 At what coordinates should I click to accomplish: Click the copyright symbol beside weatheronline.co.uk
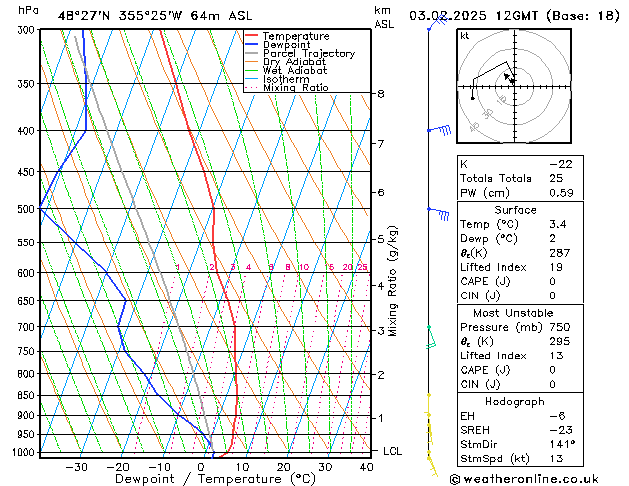coord(458,478)
